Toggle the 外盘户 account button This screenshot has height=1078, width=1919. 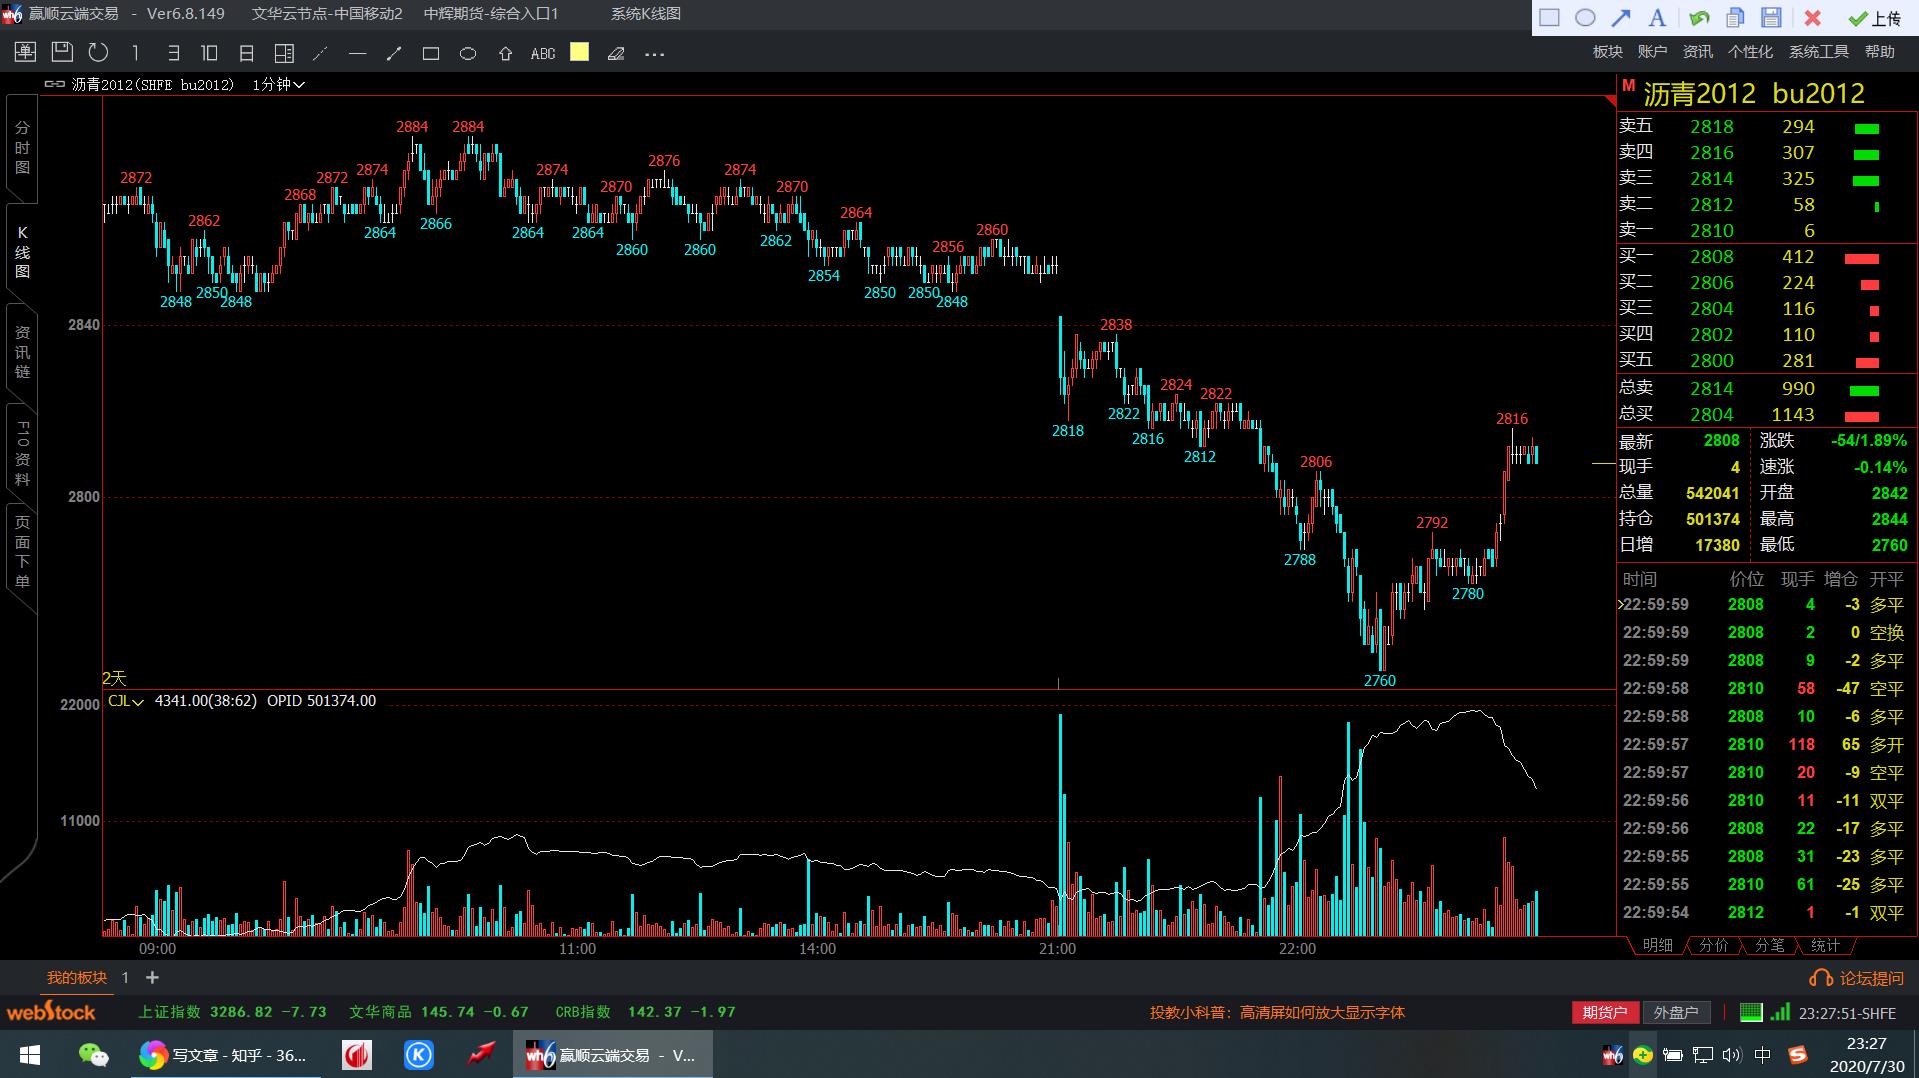click(x=1676, y=1012)
